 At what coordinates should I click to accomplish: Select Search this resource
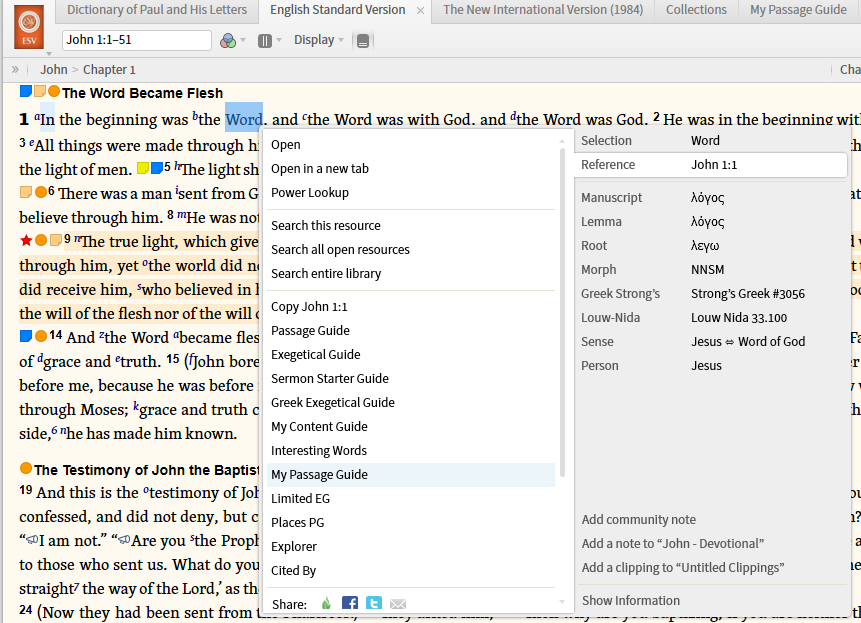click(411, 226)
